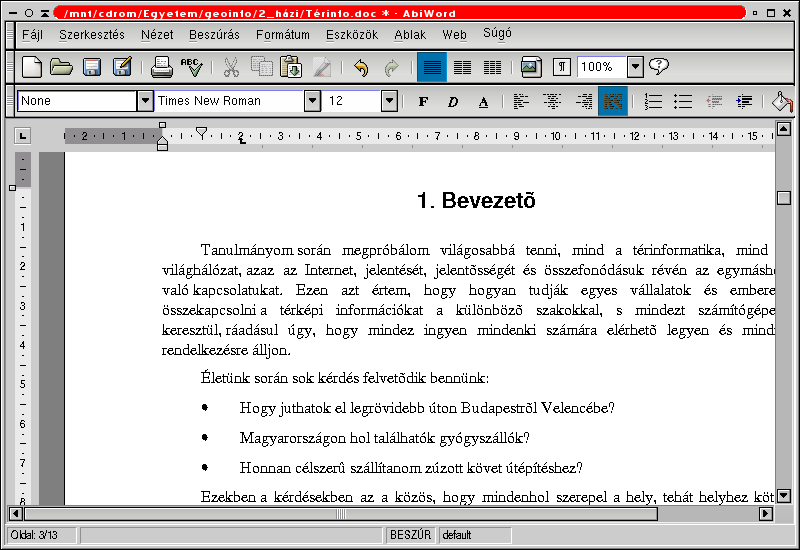Open the zoom percentage dropdown arrow
Image resolution: width=800 pixels, height=550 pixels.
[635, 67]
